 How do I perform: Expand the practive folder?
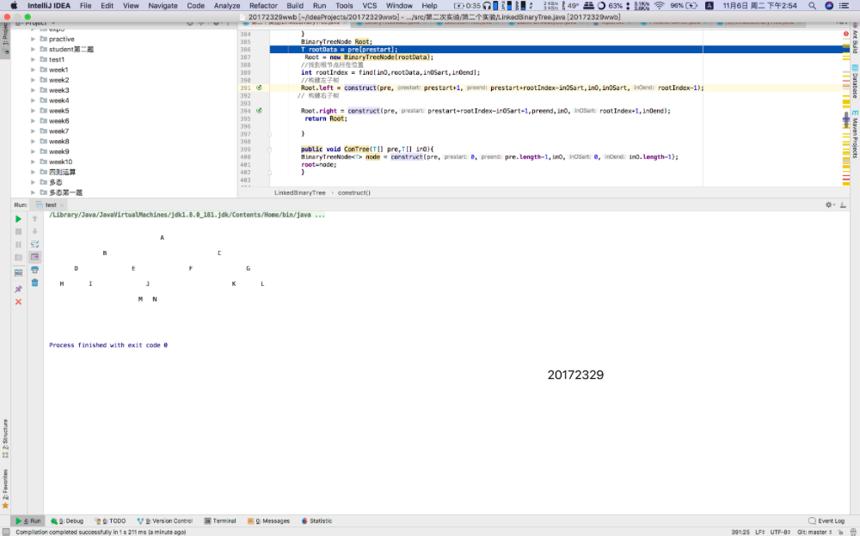click(33, 39)
